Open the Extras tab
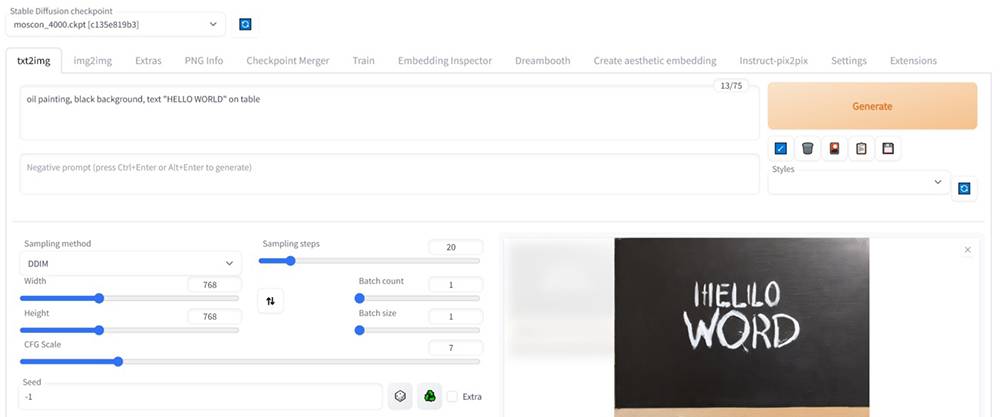The image size is (1000, 417). pos(148,61)
